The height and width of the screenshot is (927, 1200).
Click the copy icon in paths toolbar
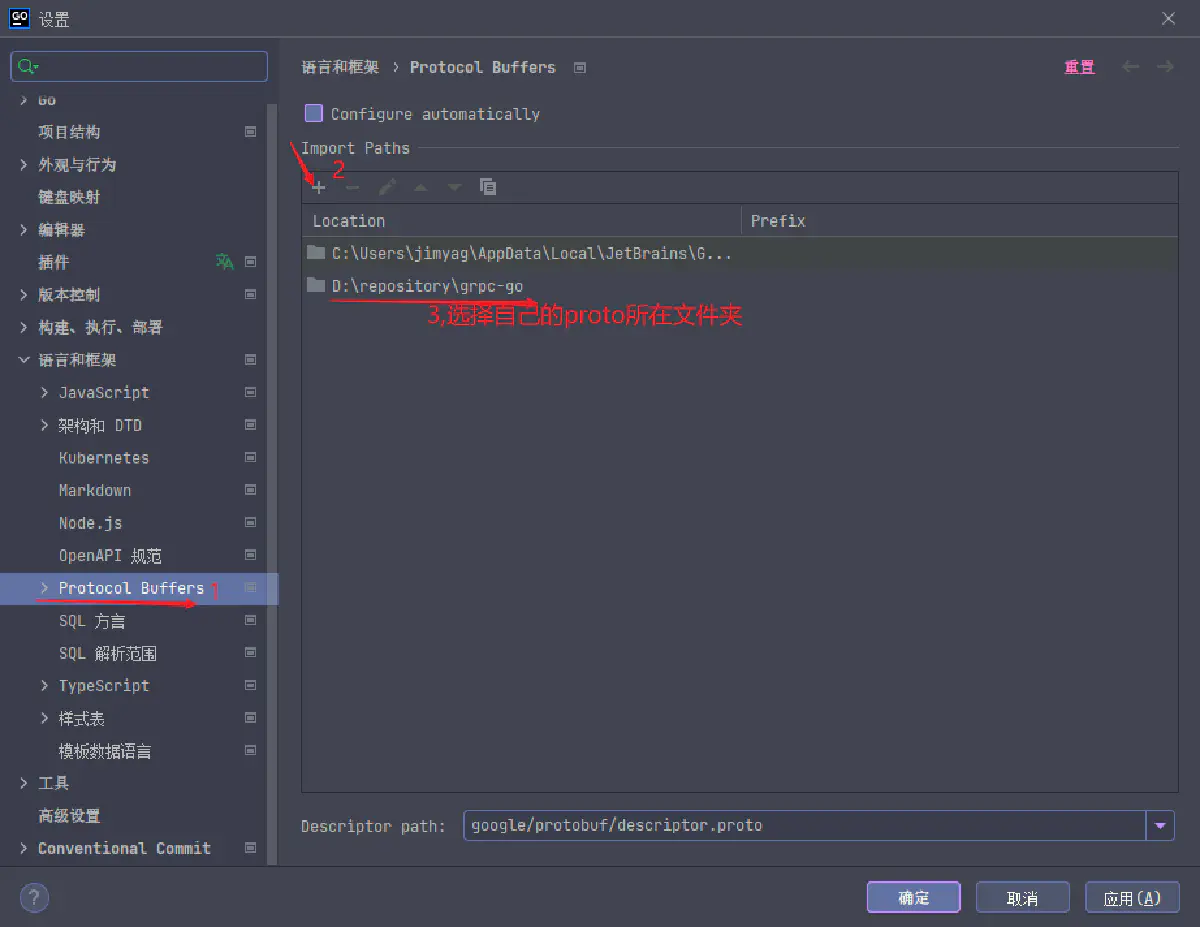[x=488, y=187]
